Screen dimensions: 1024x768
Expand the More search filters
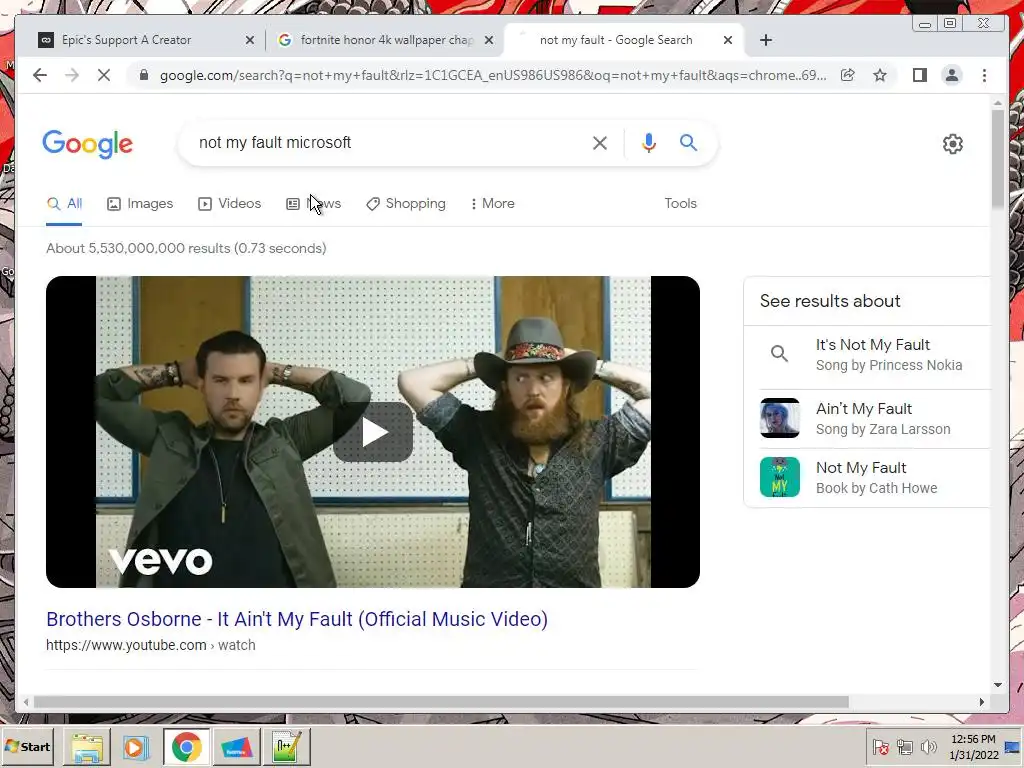click(x=492, y=204)
